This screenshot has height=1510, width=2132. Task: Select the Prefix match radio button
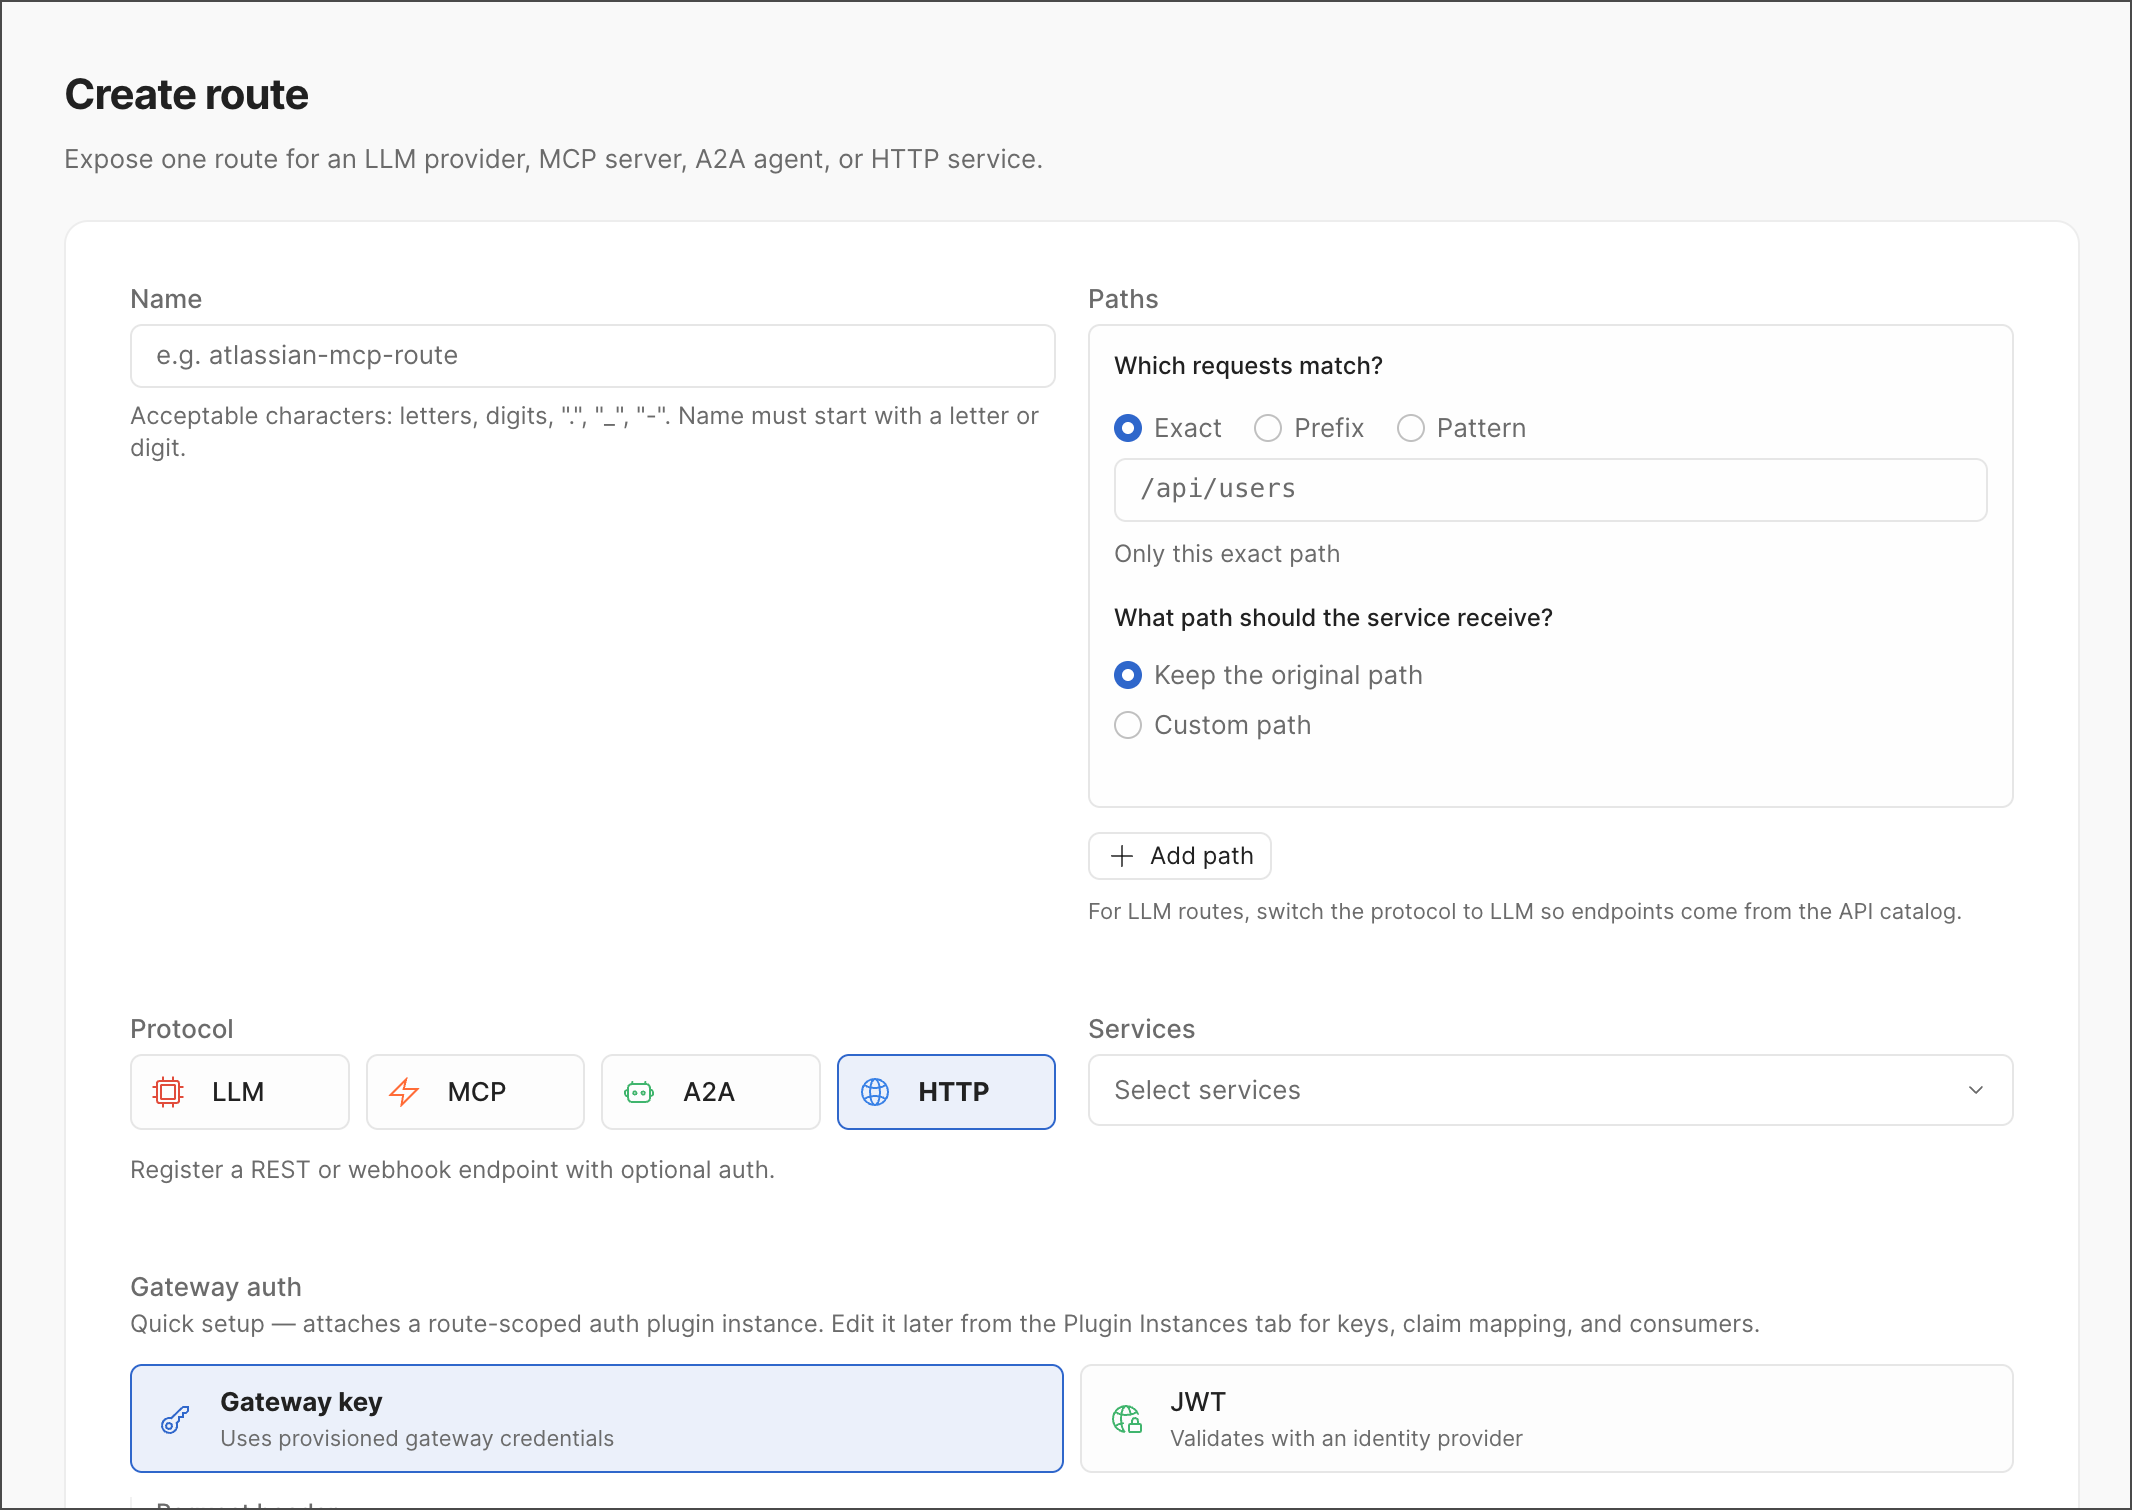[1268, 428]
